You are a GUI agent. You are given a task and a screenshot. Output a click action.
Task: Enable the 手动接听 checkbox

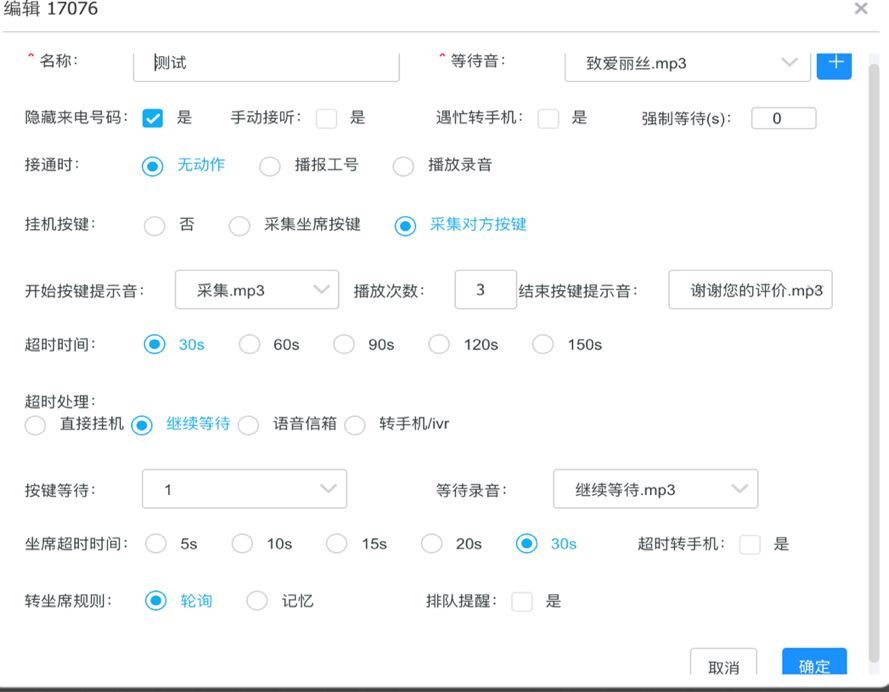pos(326,118)
